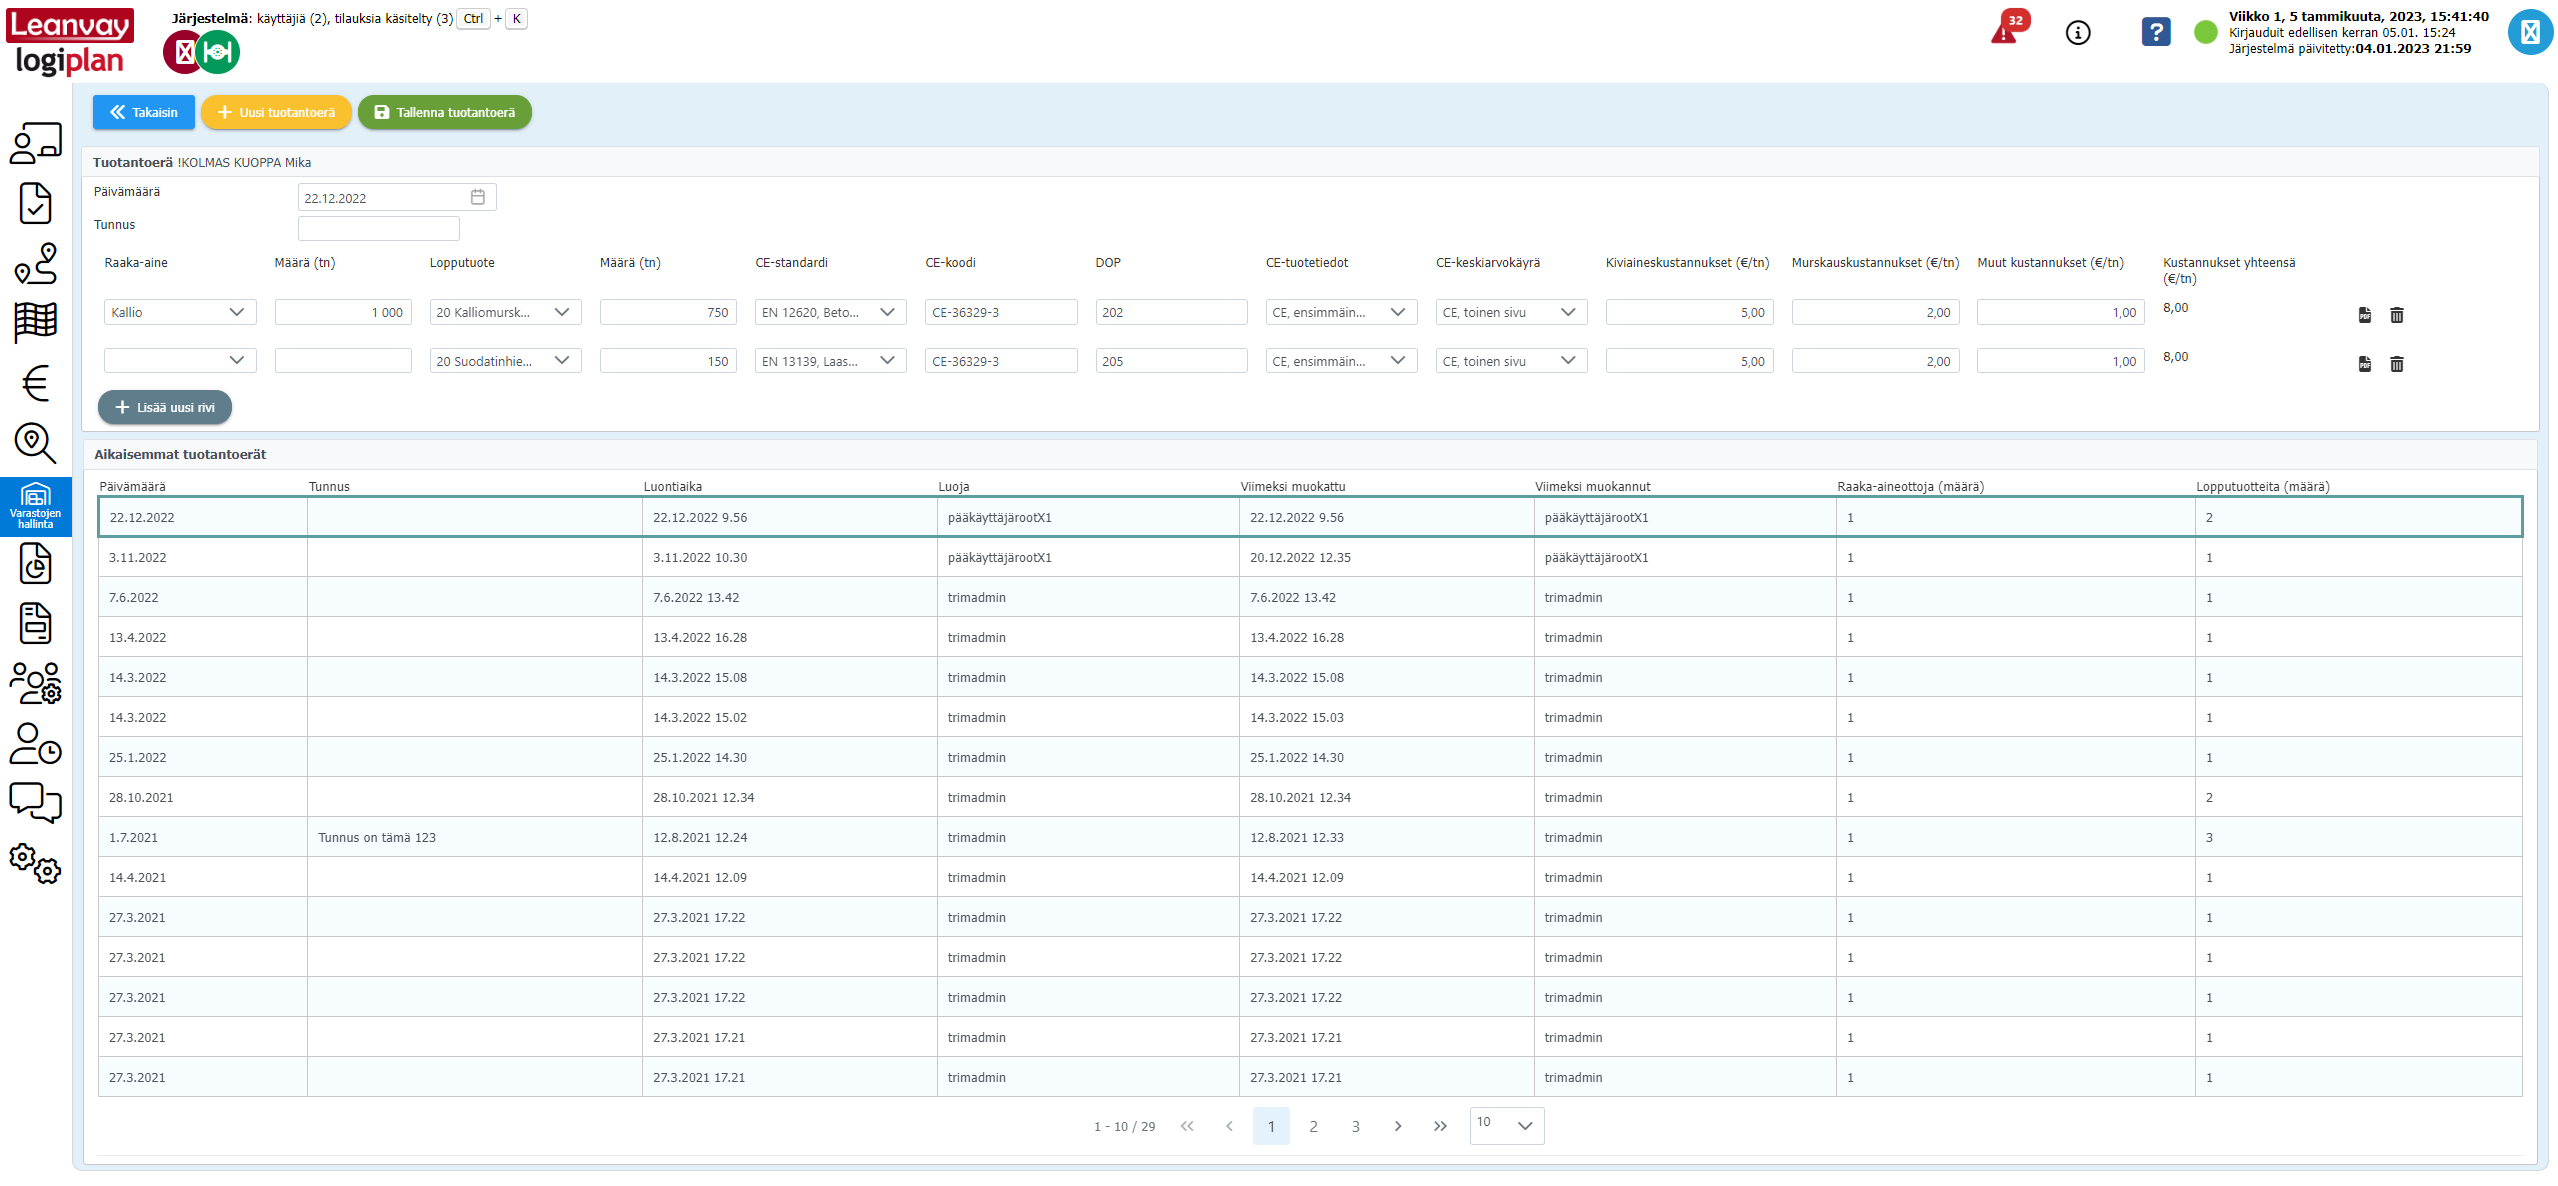This screenshot has width=2558, height=1186.
Task: Select the row dated 28.10.2021
Action: [1310, 797]
